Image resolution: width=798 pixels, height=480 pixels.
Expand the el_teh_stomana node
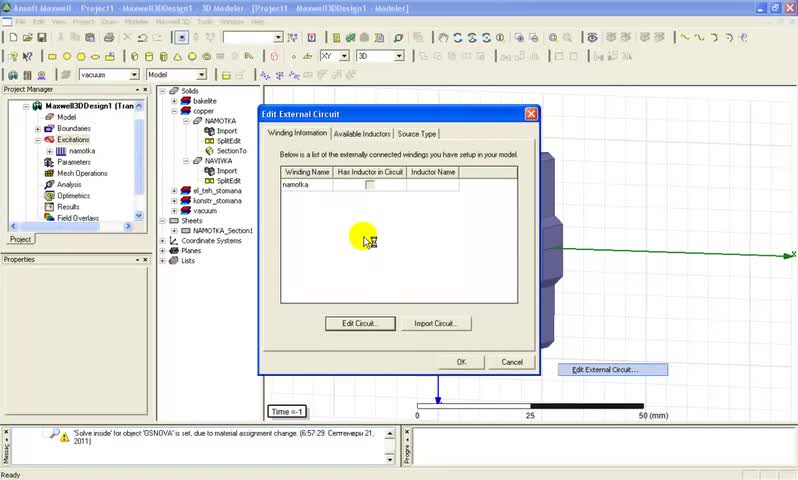coord(174,191)
